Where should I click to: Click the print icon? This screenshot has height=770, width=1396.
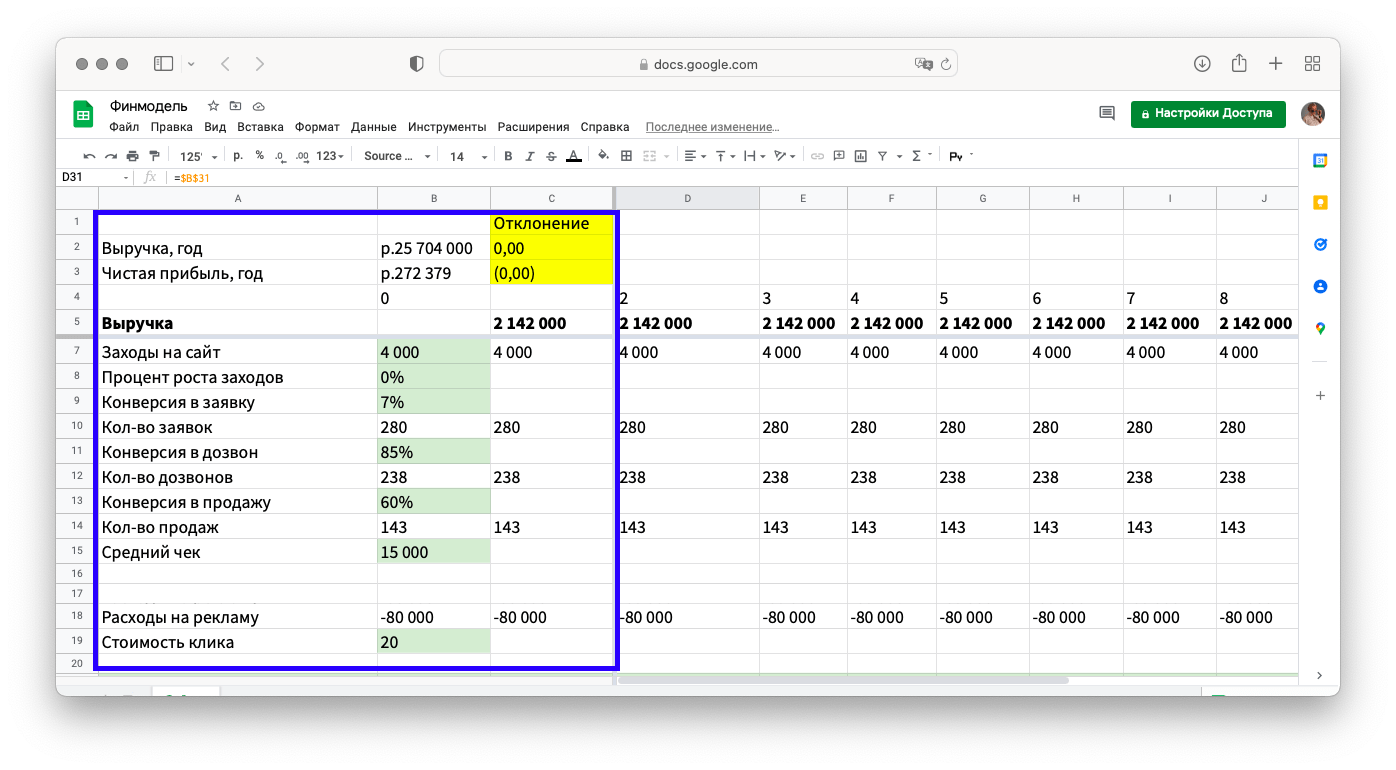tap(132, 156)
